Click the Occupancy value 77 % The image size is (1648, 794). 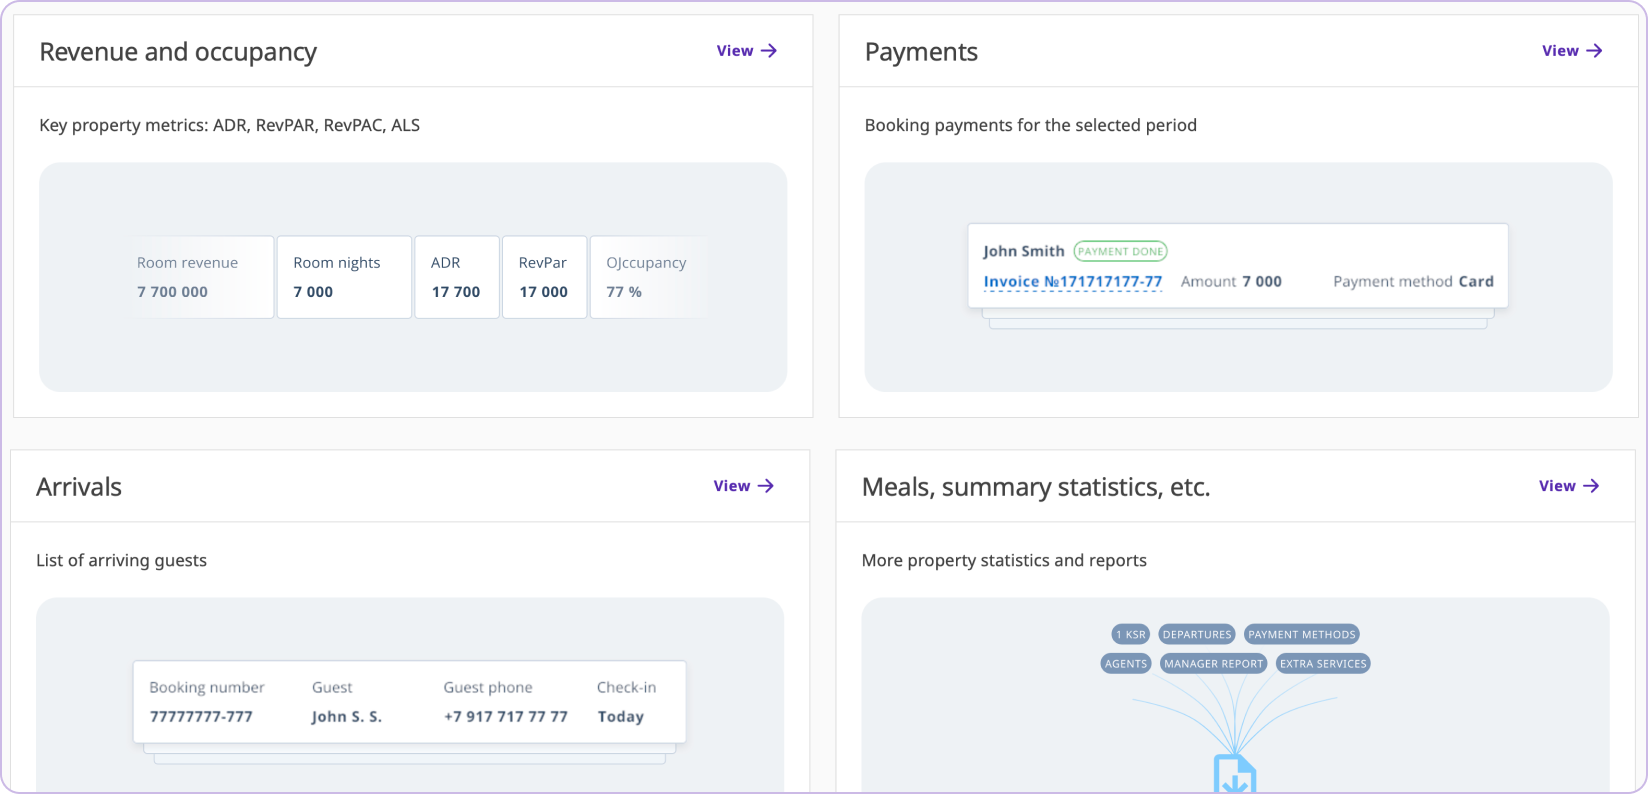coord(624,292)
